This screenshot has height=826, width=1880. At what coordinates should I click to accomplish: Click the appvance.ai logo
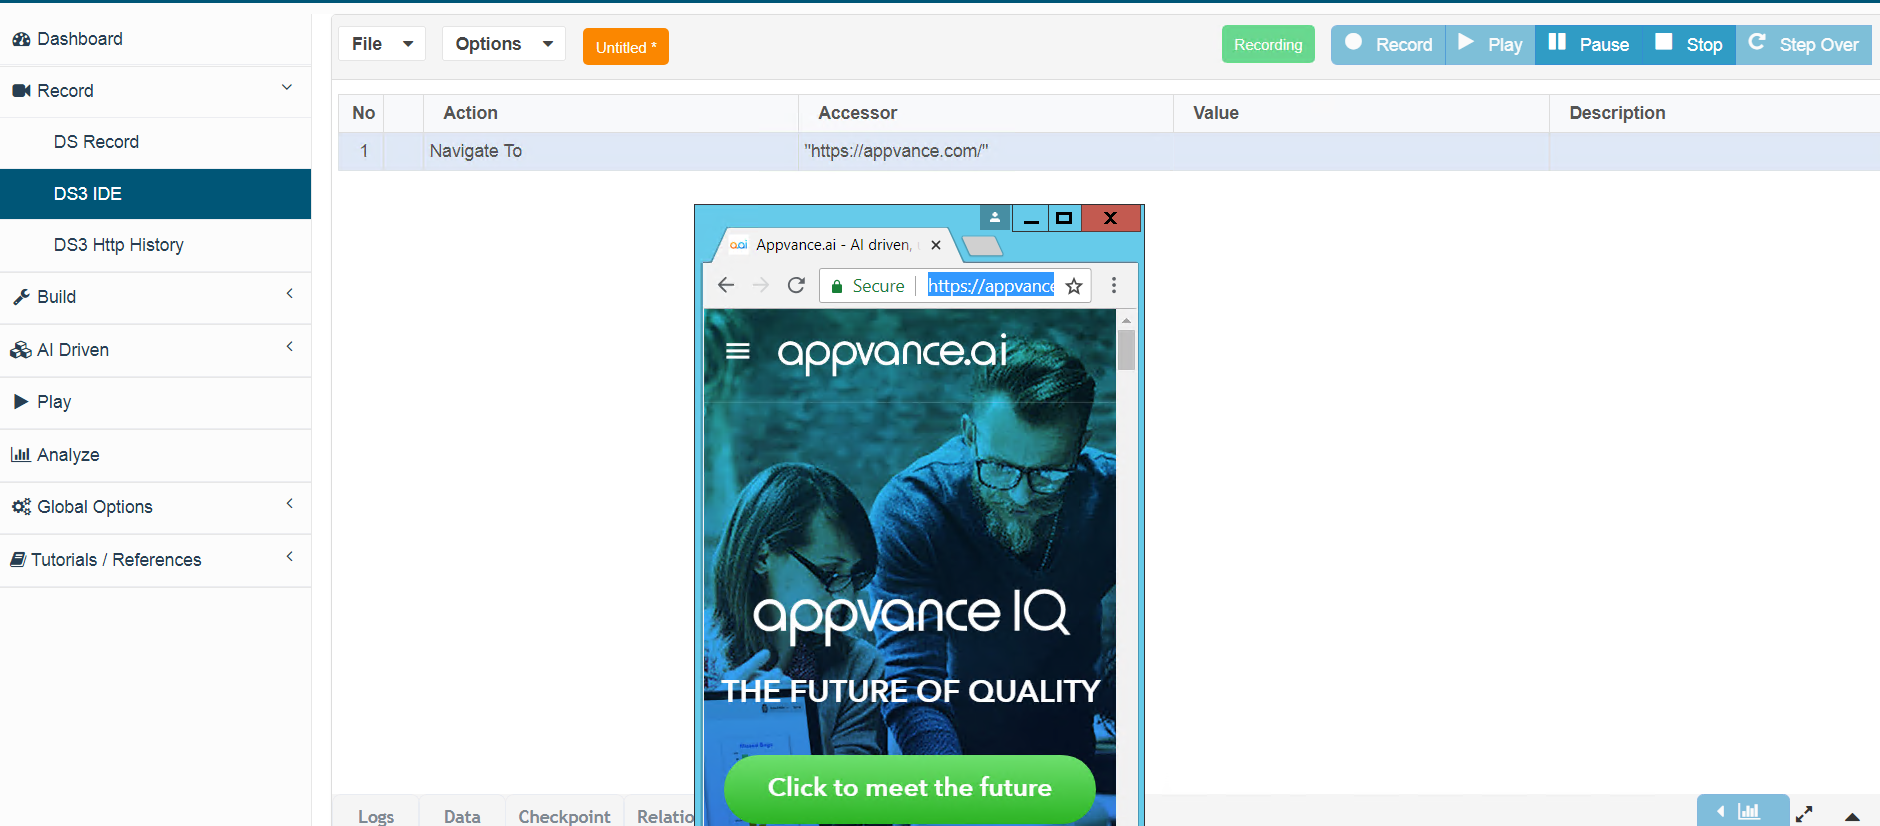(892, 354)
